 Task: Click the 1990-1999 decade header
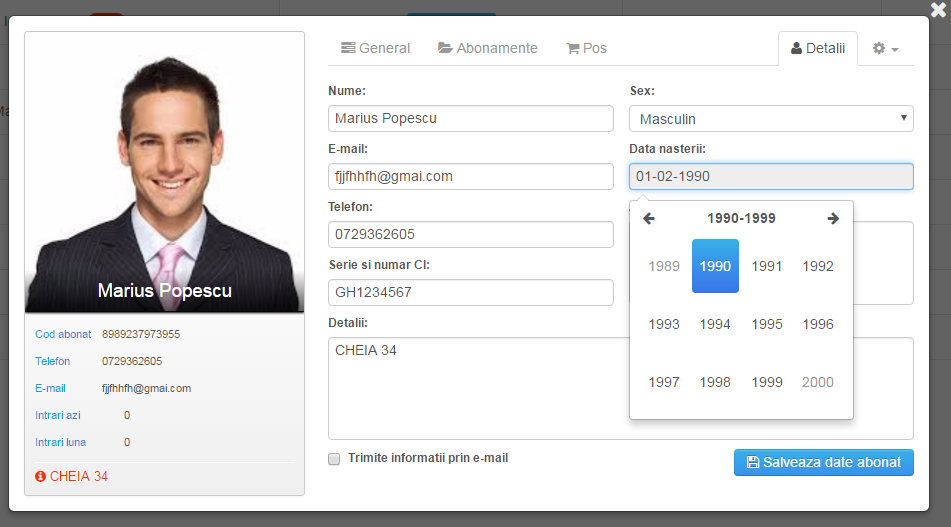[x=741, y=218]
